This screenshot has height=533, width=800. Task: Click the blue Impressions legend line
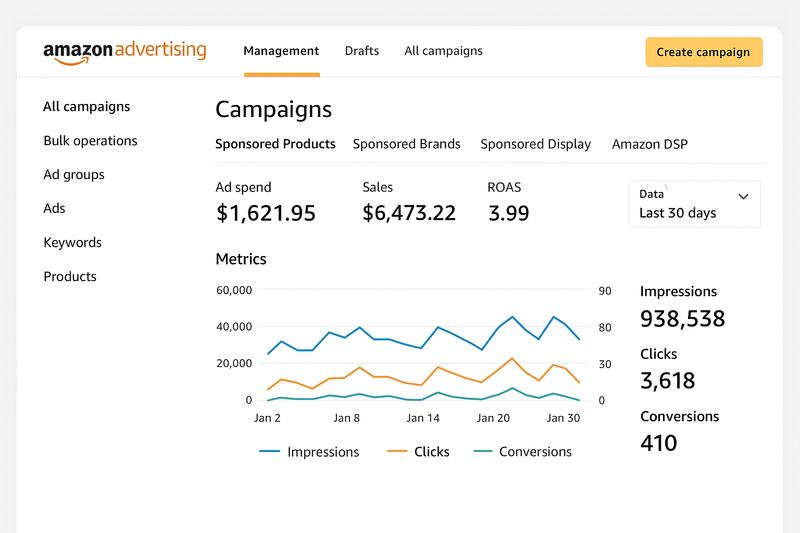pos(269,451)
